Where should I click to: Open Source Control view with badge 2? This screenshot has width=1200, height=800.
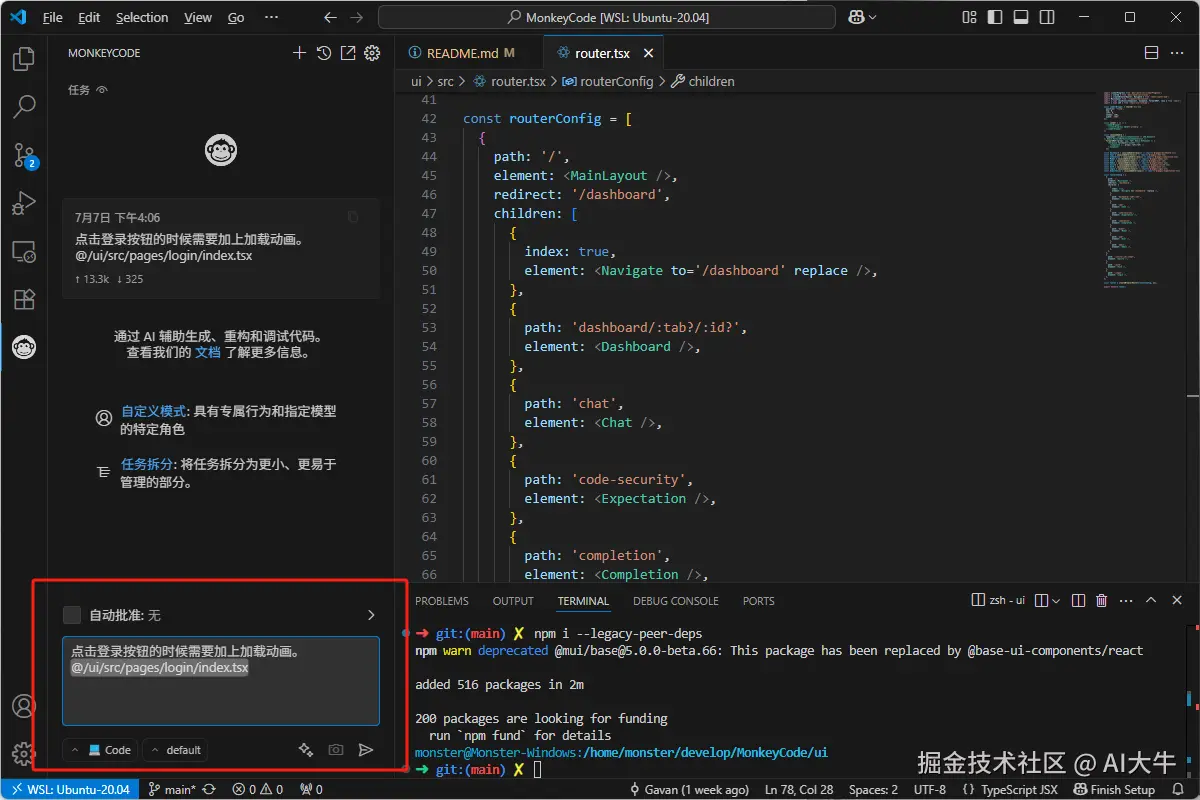pyautogui.click(x=24, y=154)
